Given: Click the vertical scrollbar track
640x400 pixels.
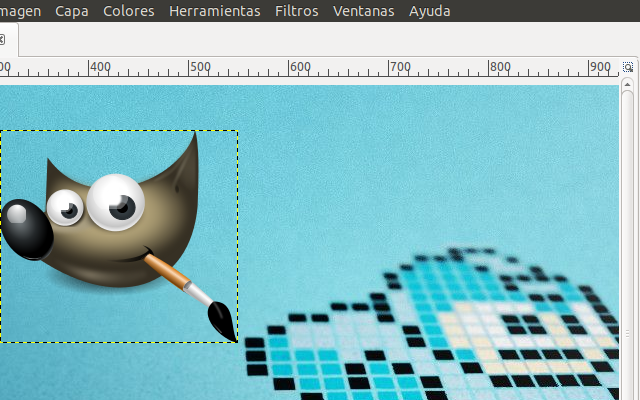Looking at the screenshot, I should (627, 245).
